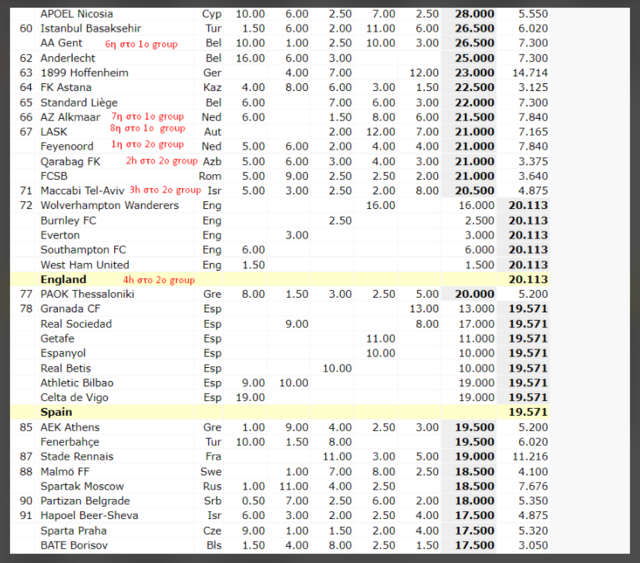Click 16.00 in the Anderlecht row

250,58
